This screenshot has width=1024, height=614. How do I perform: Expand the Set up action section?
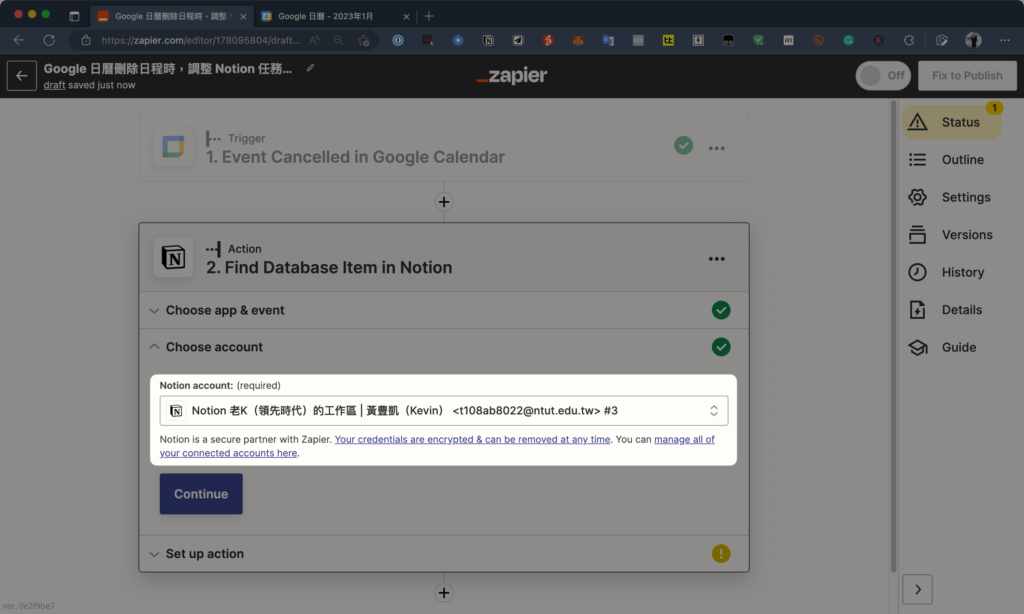pyautogui.click(x=443, y=554)
